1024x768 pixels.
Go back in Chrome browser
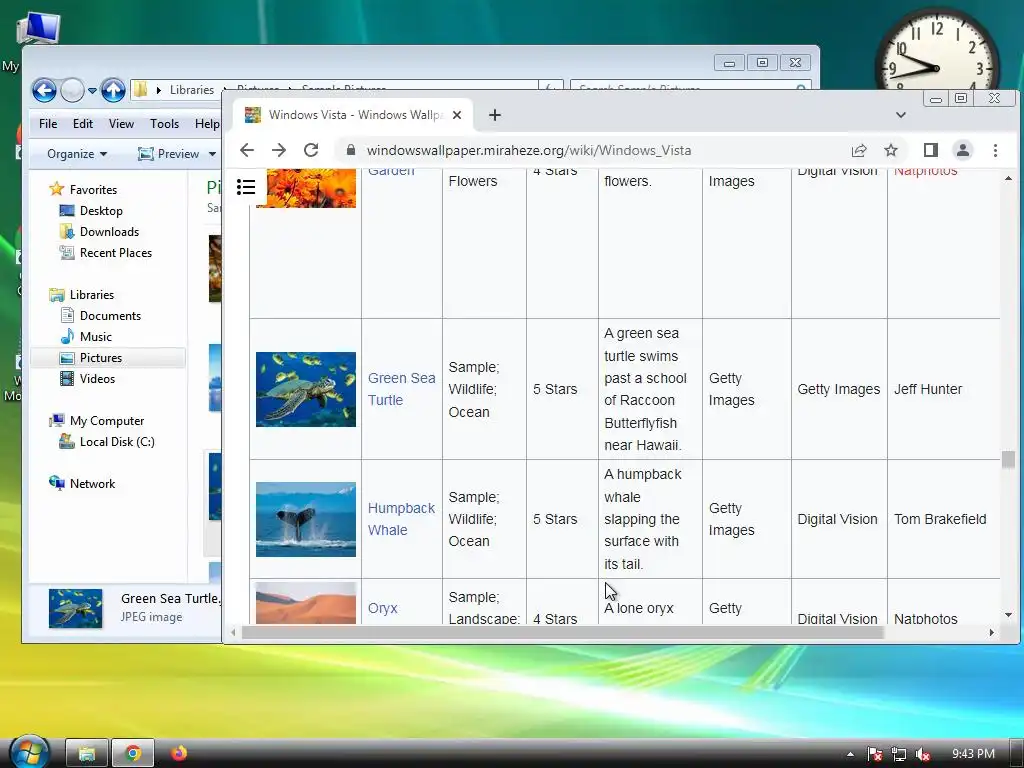[247, 150]
